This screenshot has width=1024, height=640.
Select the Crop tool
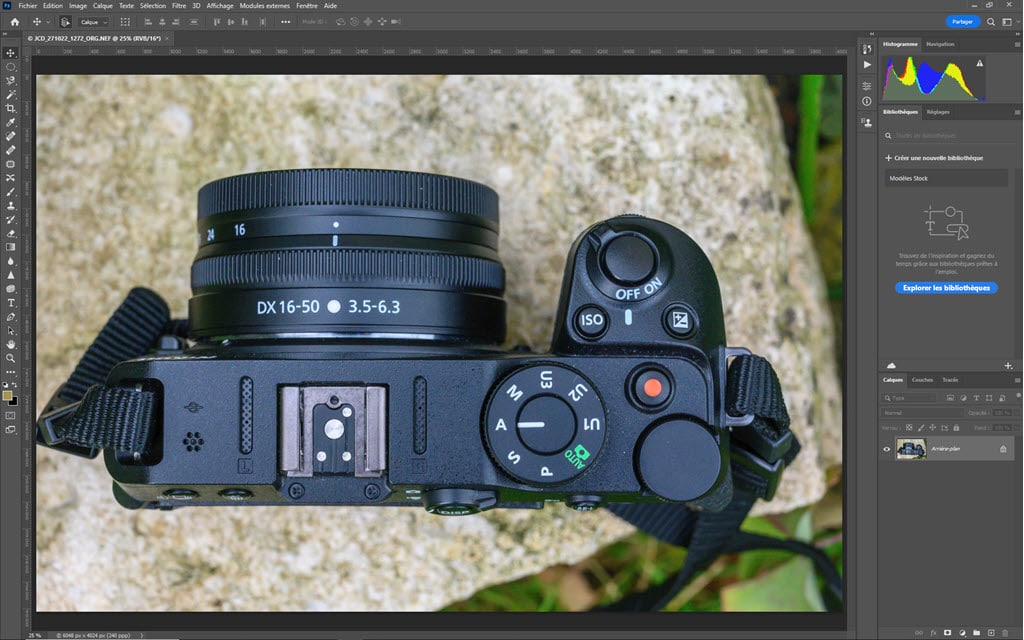(11, 108)
